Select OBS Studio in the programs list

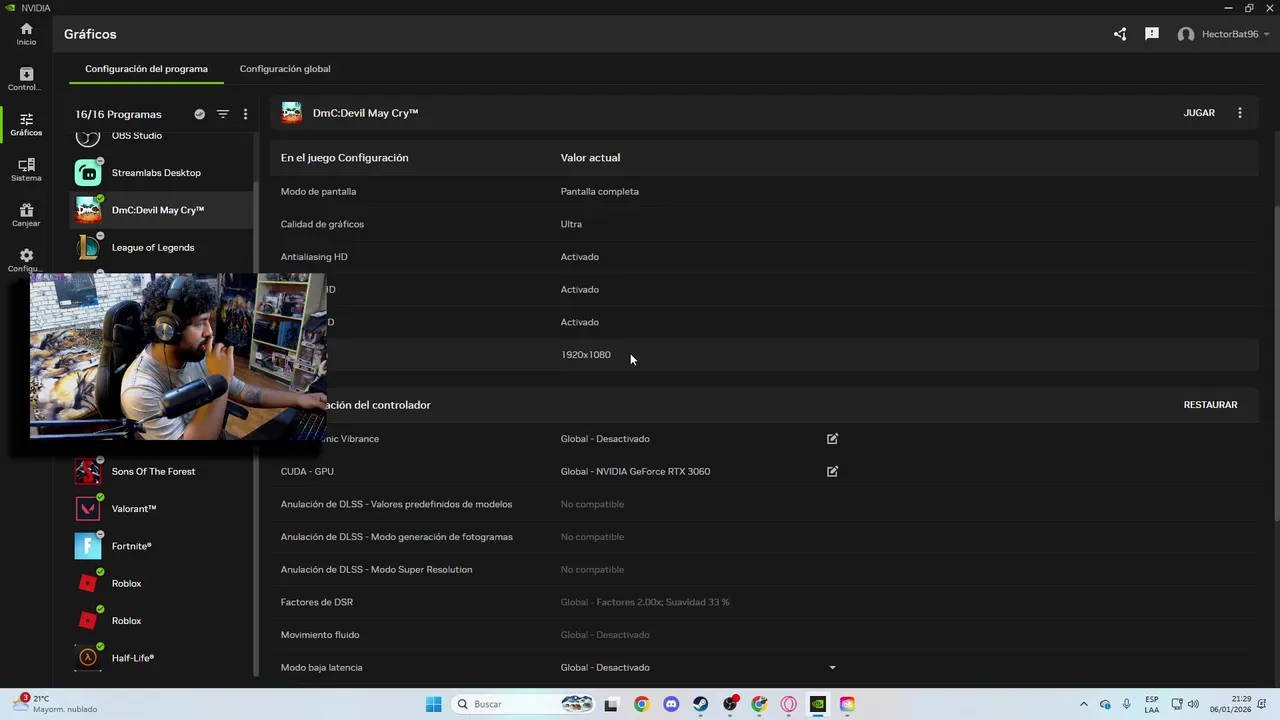(x=163, y=136)
